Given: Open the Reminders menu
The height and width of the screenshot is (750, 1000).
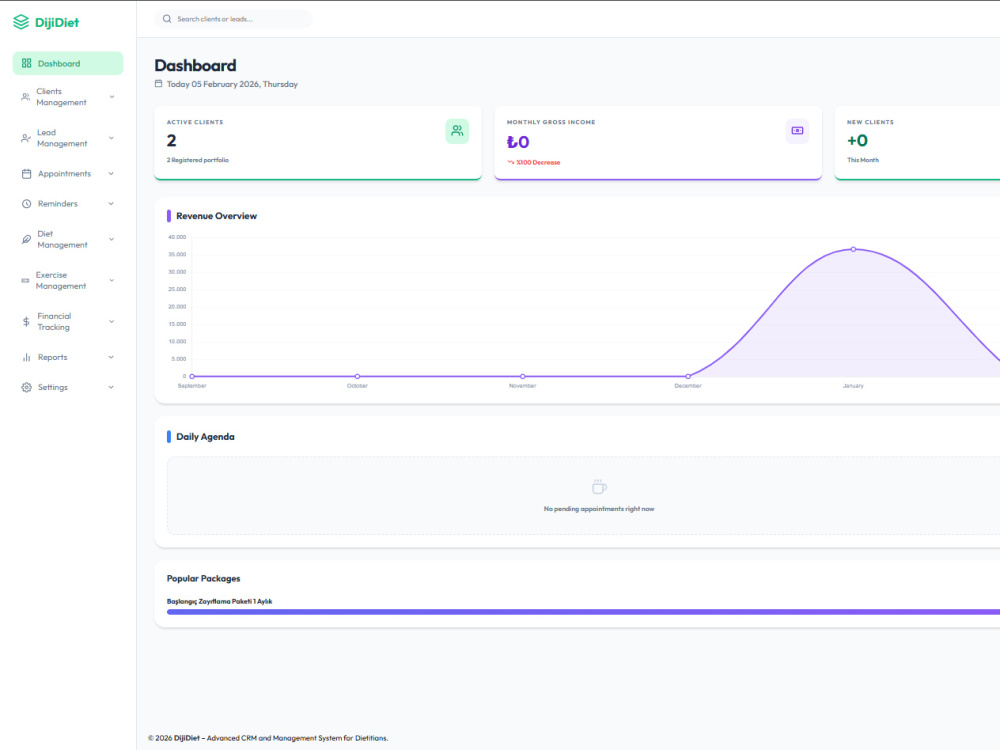Looking at the screenshot, I should [x=68, y=204].
